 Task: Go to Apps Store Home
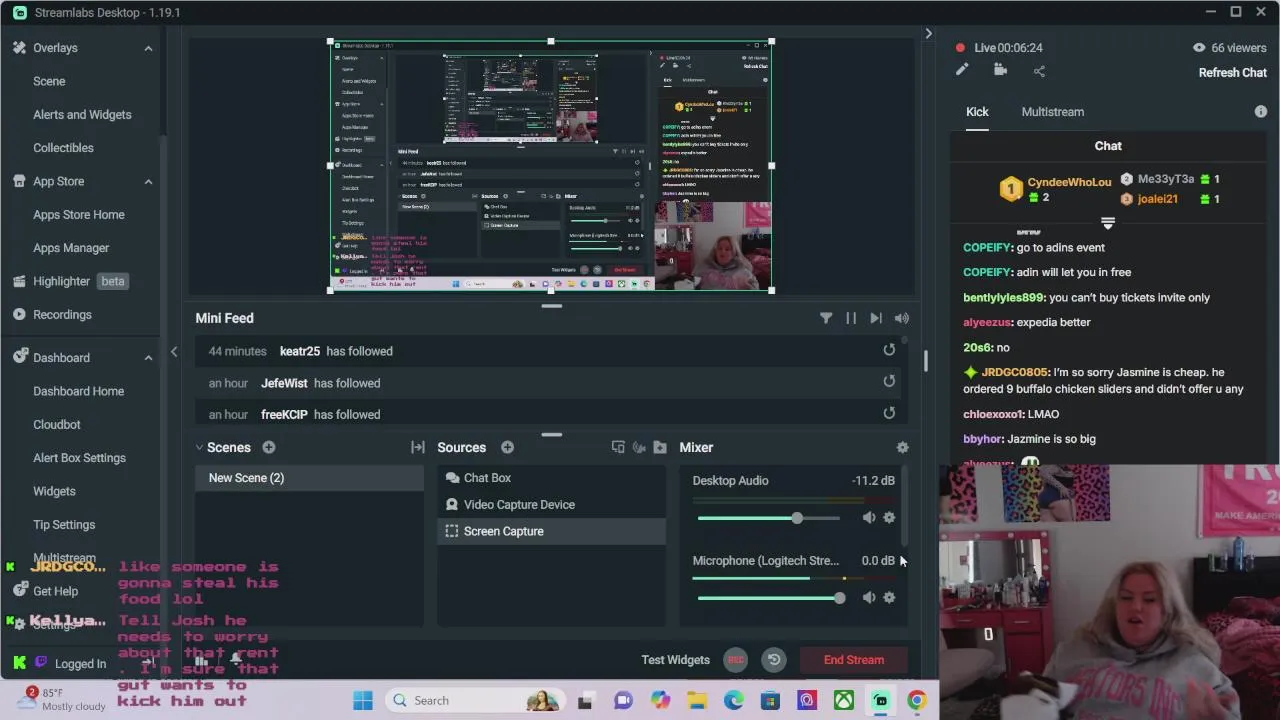pos(79,214)
